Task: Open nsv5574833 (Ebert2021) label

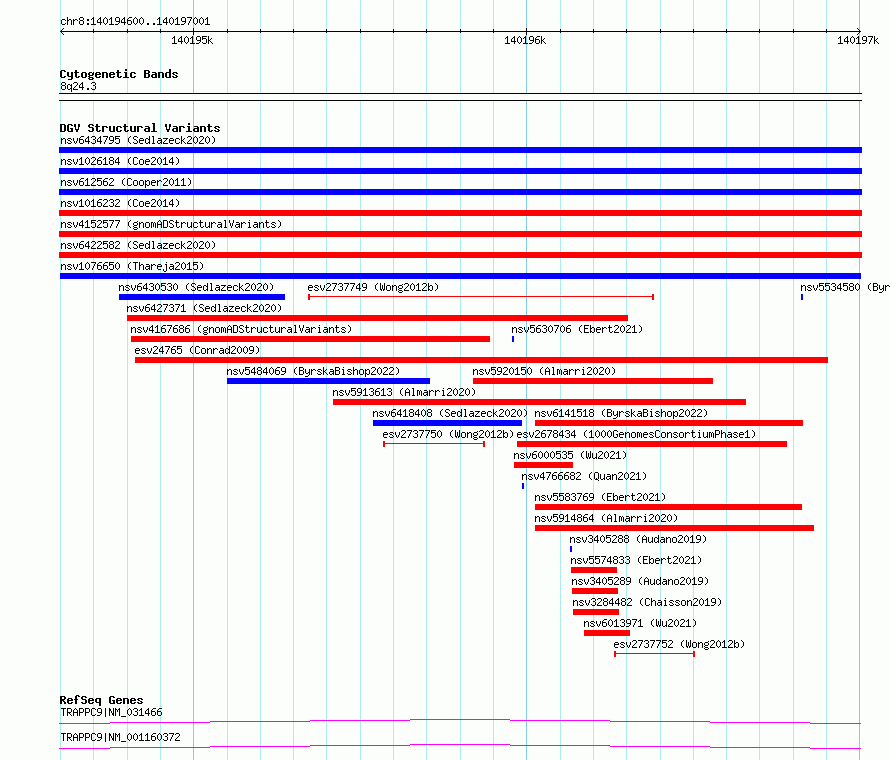Action: [636, 560]
